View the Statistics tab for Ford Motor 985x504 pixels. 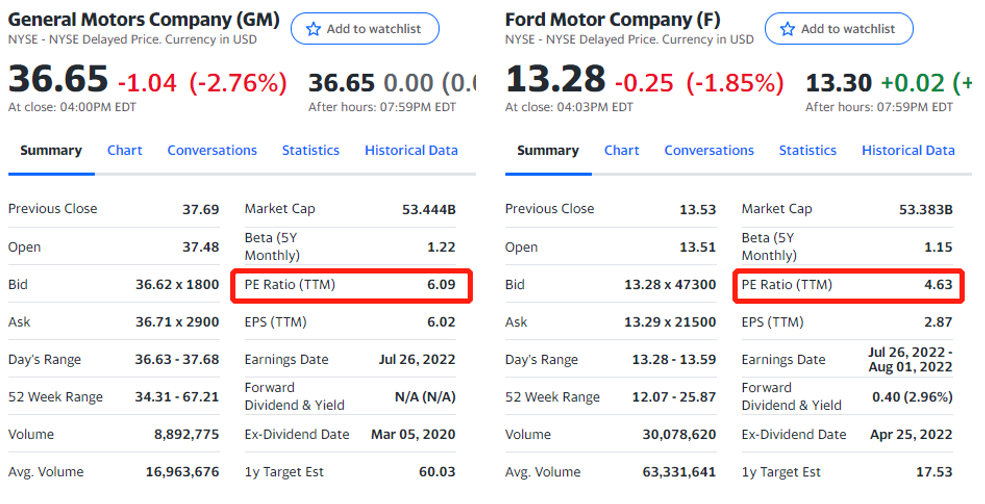click(807, 150)
